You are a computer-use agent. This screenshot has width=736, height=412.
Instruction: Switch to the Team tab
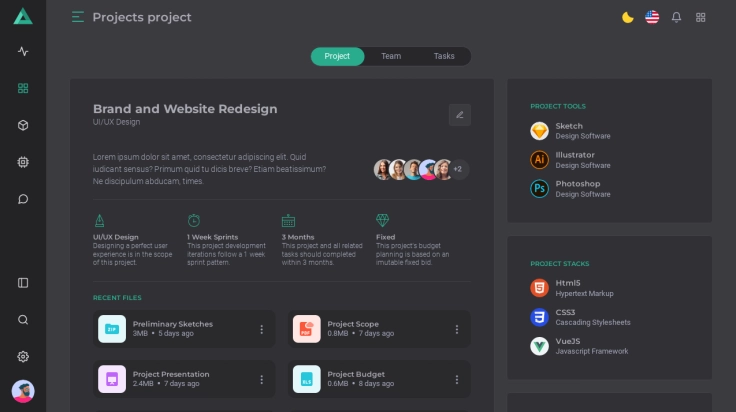[391, 56]
